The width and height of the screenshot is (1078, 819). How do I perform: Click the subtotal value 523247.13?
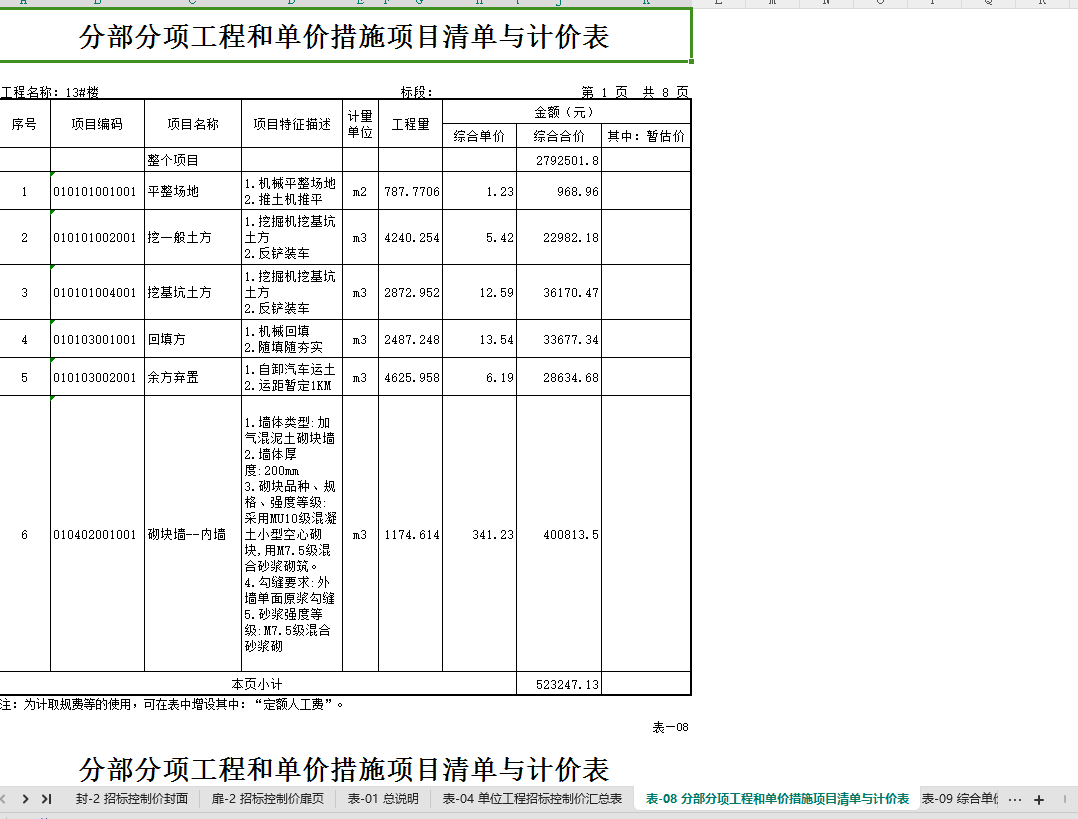(559, 684)
